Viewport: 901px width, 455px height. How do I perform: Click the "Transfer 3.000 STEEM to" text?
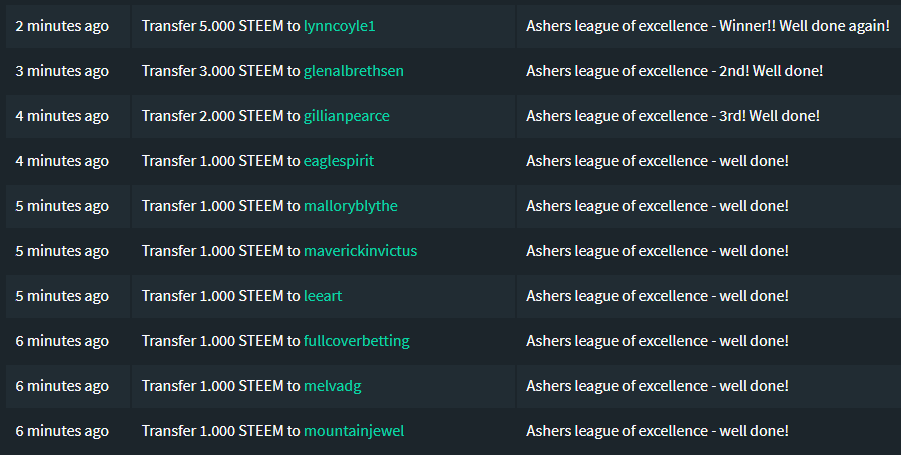tap(221, 71)
